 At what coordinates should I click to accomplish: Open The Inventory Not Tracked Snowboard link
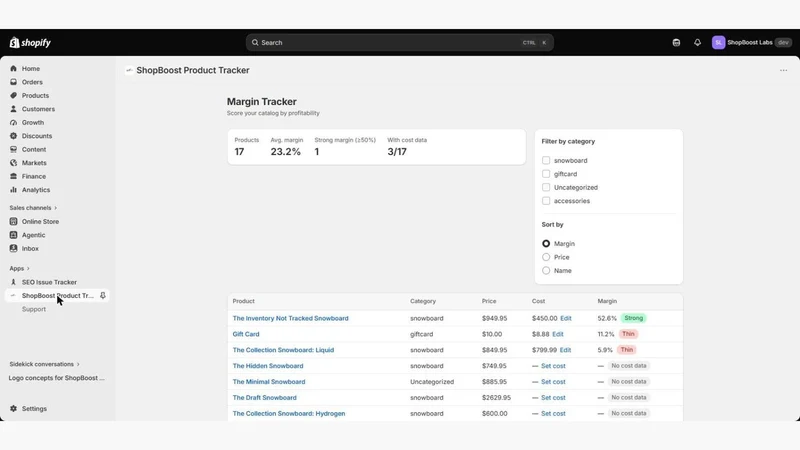pos(290,318)
